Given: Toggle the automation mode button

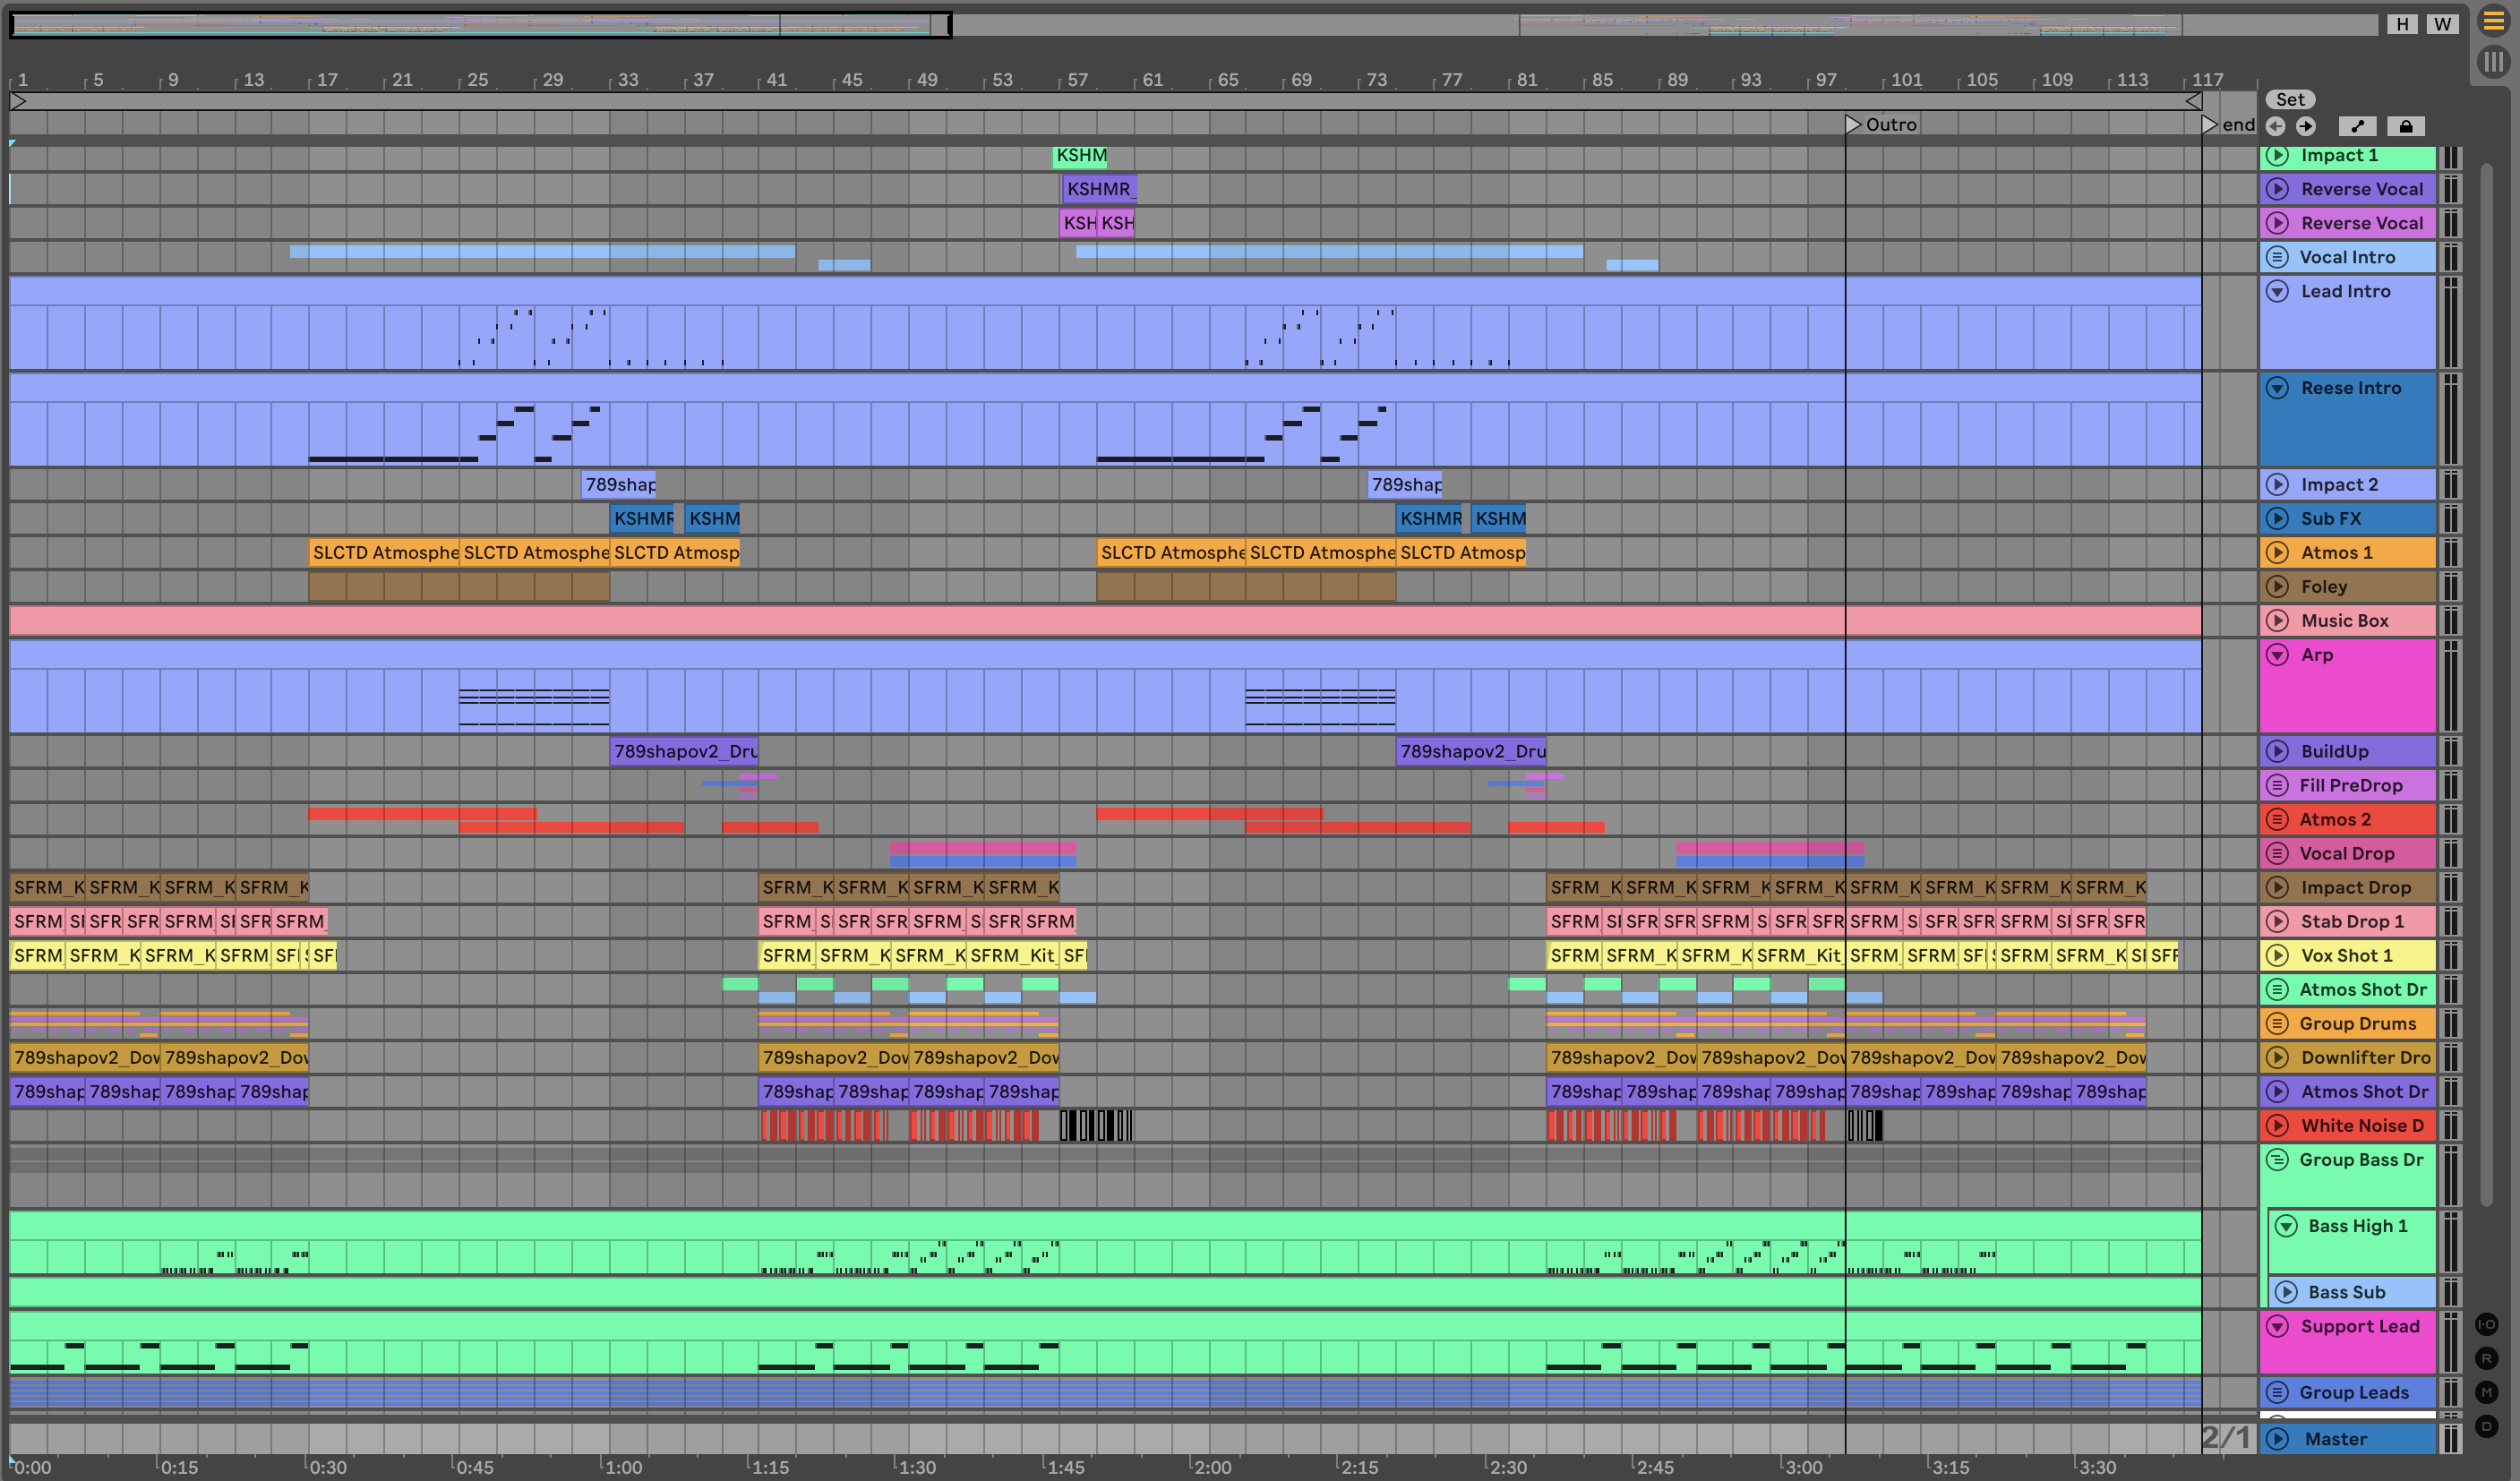Looking at the screenshot, I should pos(2357,126).
